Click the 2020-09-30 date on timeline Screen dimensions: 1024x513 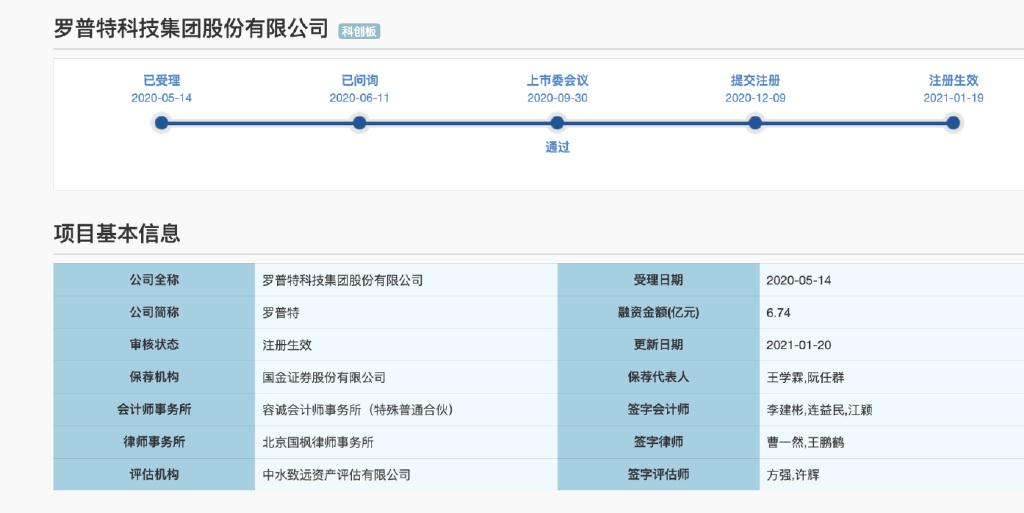[x=557, y=98]
